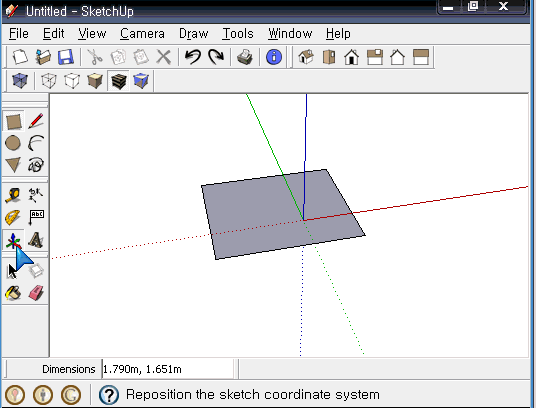This screenshot has width=536, height=408.
Task: Open the Camera menu
Action: (x=142, y=34)
